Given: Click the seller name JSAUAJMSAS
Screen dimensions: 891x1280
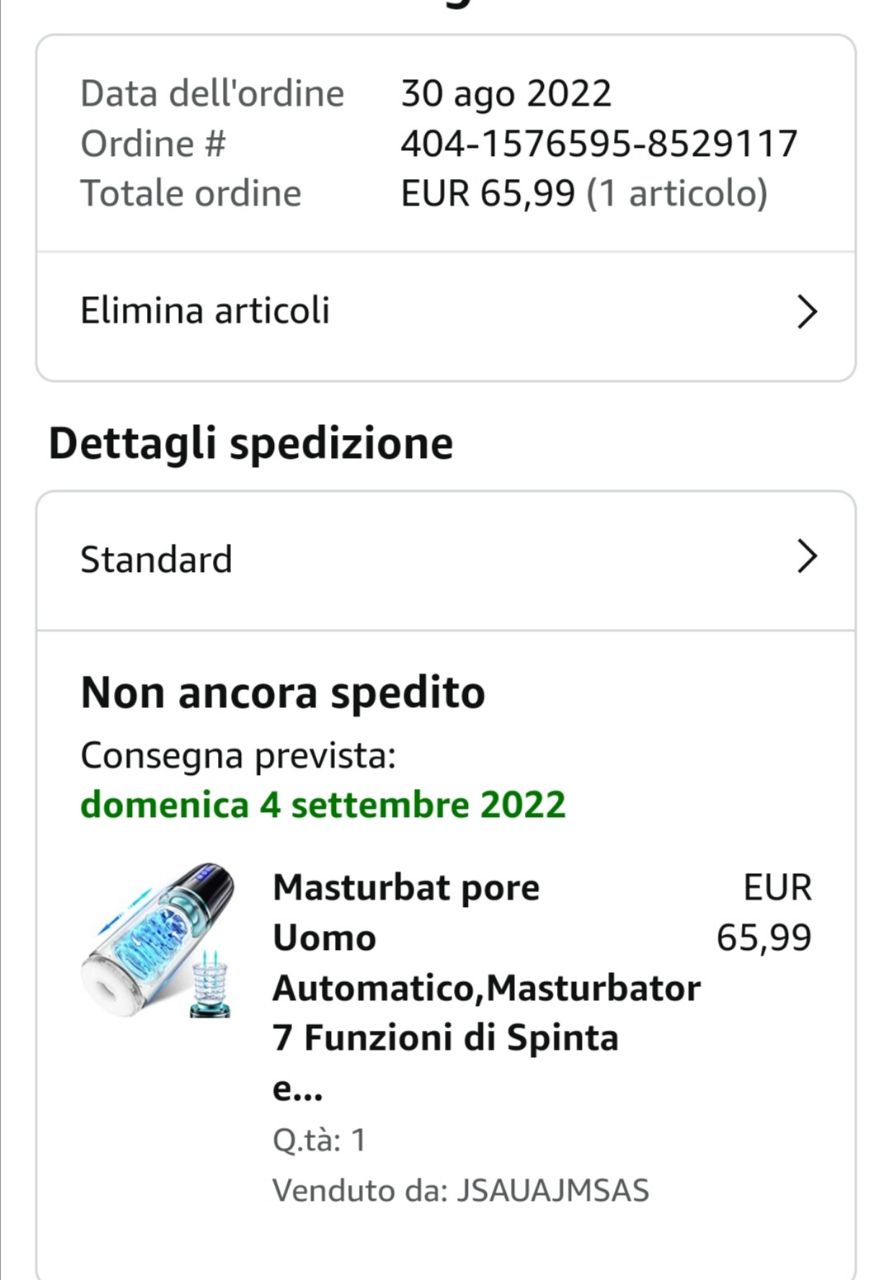Looking at the screenshot, I should 553,1191.
